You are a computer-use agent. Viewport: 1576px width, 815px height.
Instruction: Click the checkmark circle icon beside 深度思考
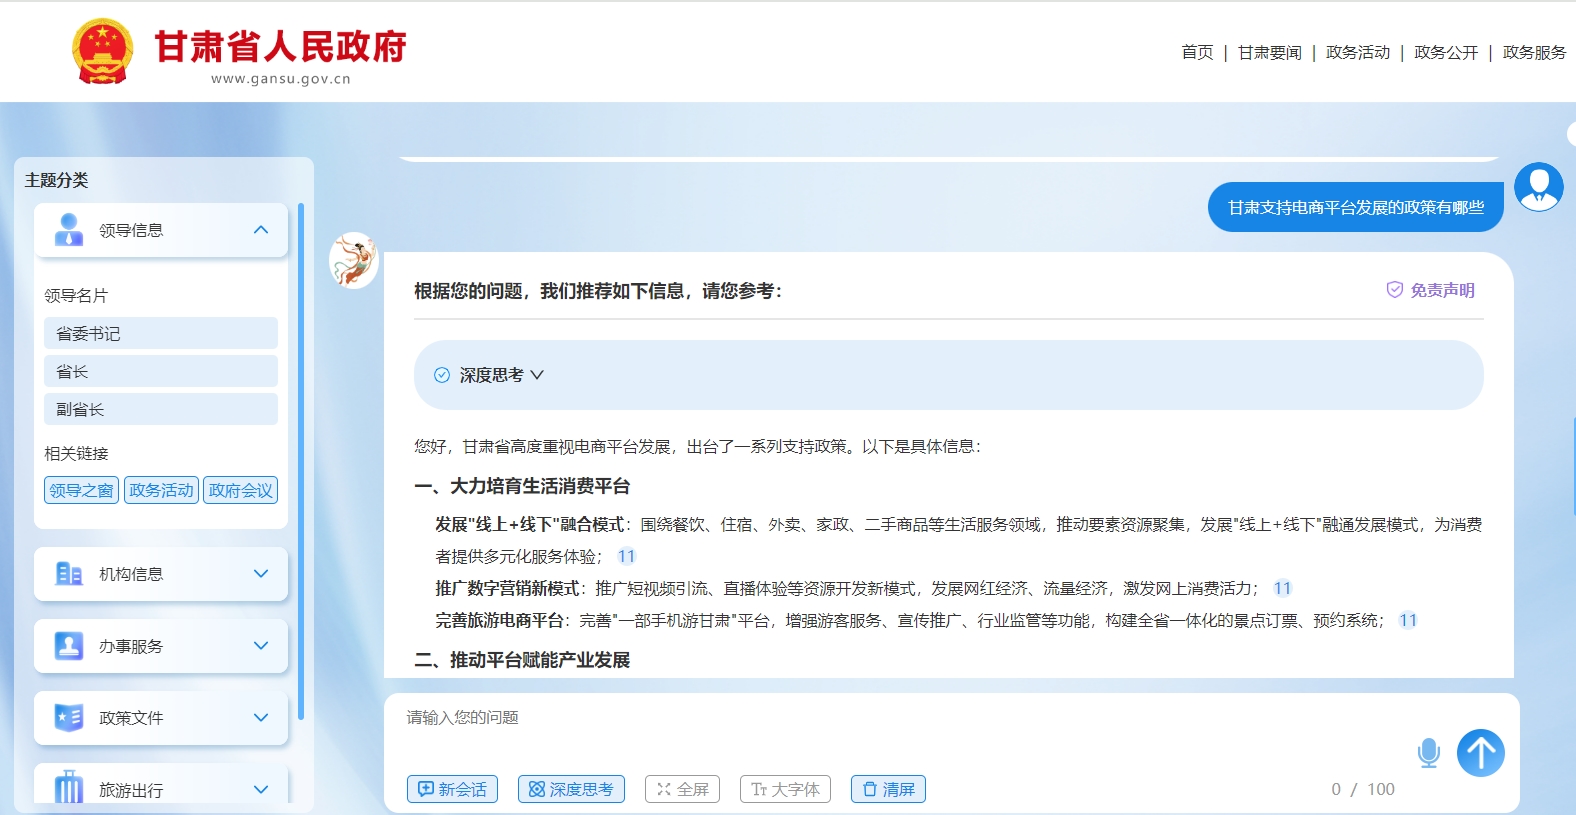[442, 375]
